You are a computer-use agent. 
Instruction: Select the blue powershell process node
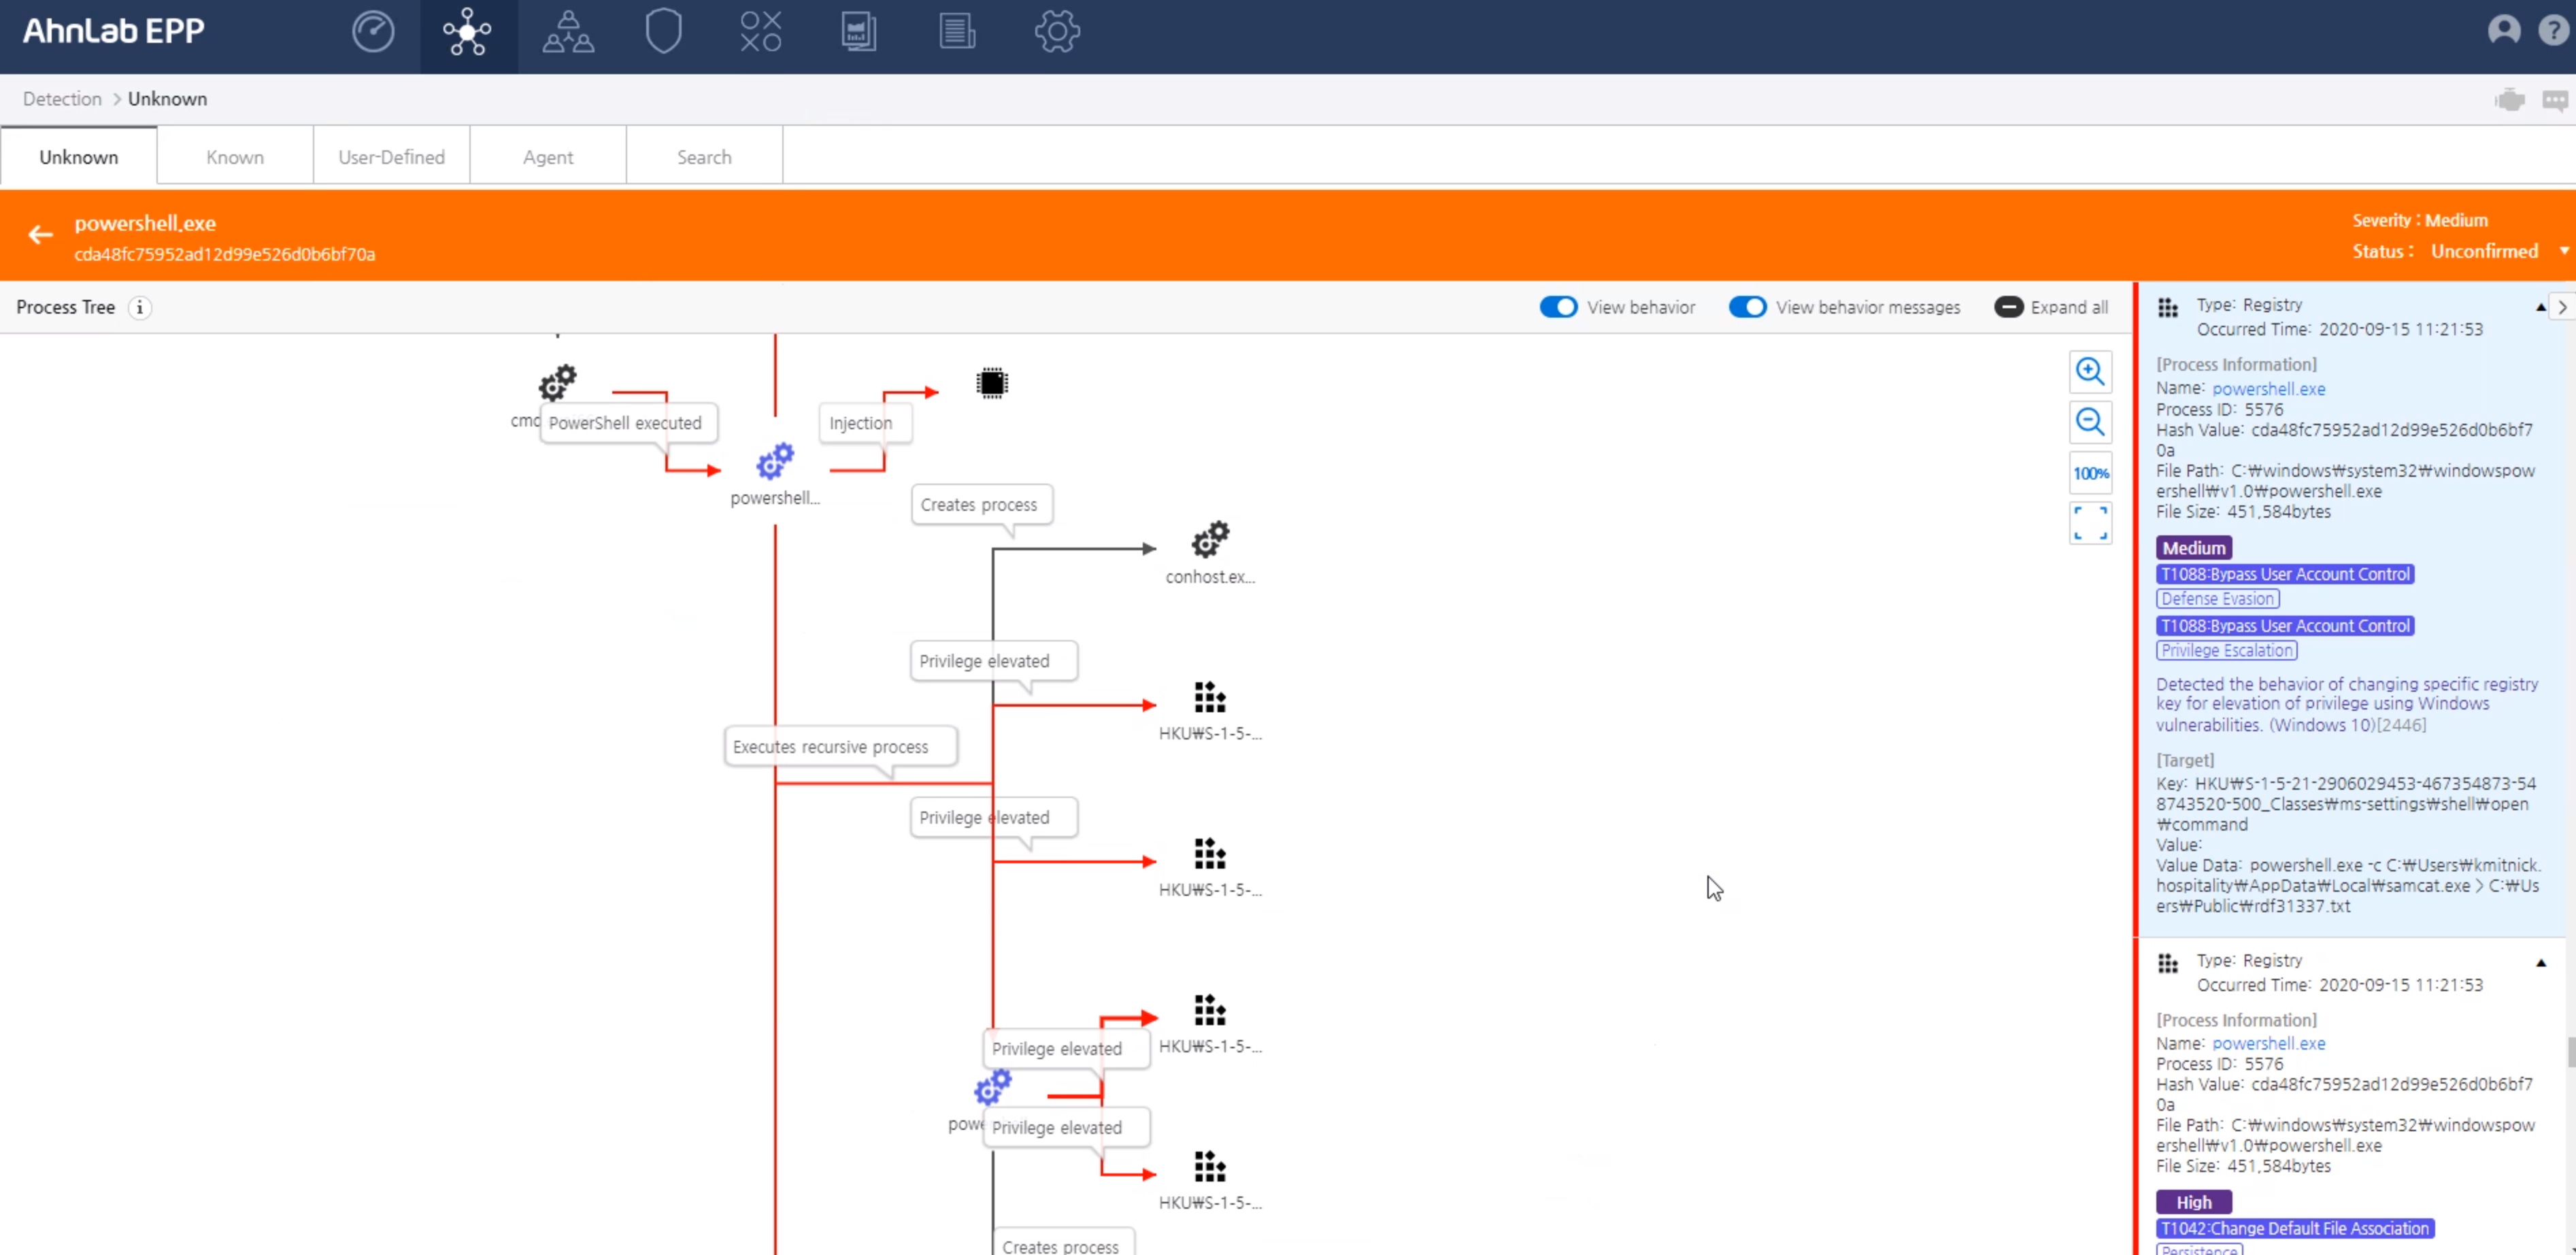774,461
